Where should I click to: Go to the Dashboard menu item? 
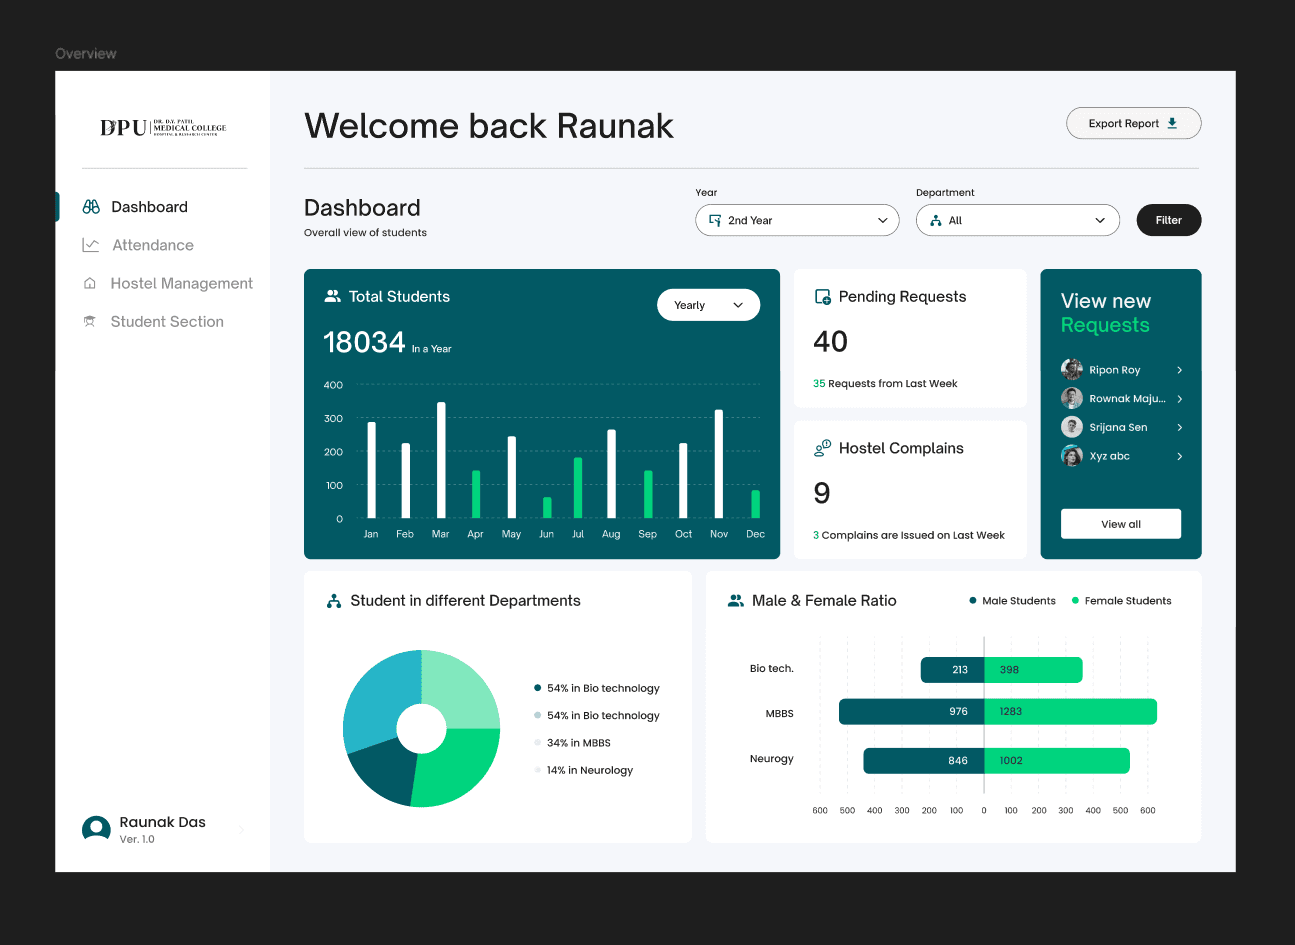pos(149,207)
